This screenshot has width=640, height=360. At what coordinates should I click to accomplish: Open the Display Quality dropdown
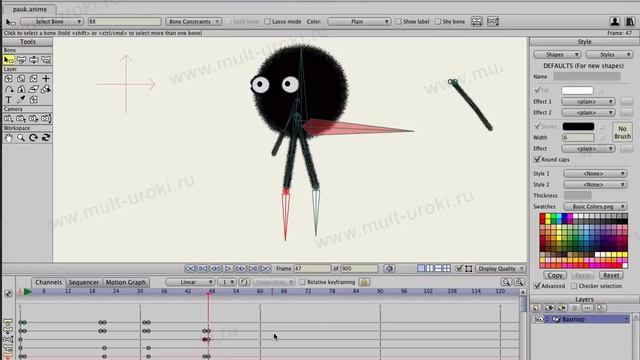[x=500, y=268]
